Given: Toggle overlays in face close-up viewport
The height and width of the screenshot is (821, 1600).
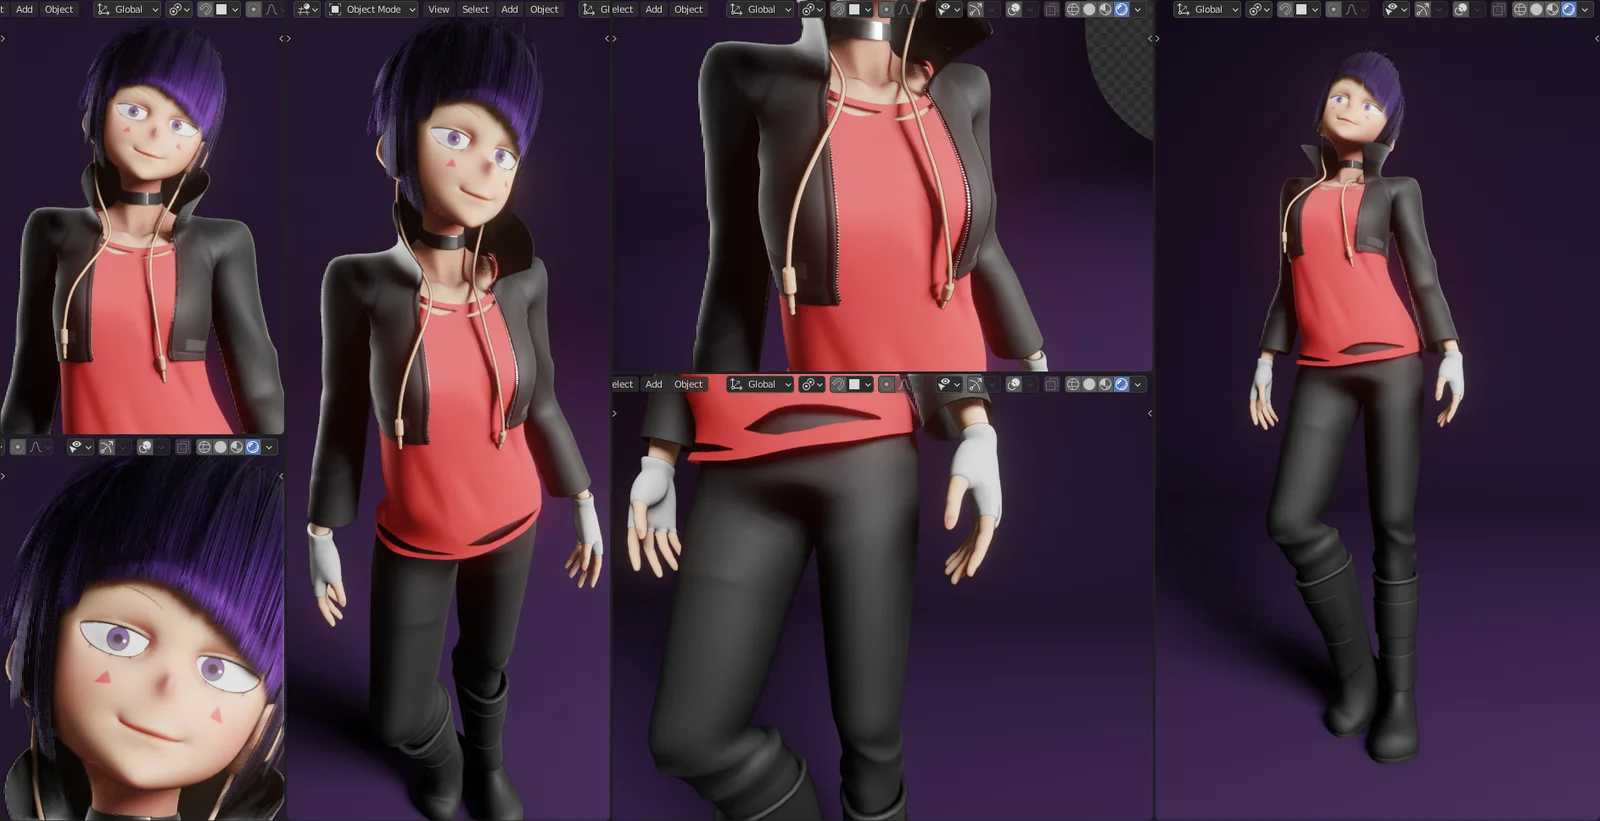Looking at the screenshot, I should coord(145,447).
